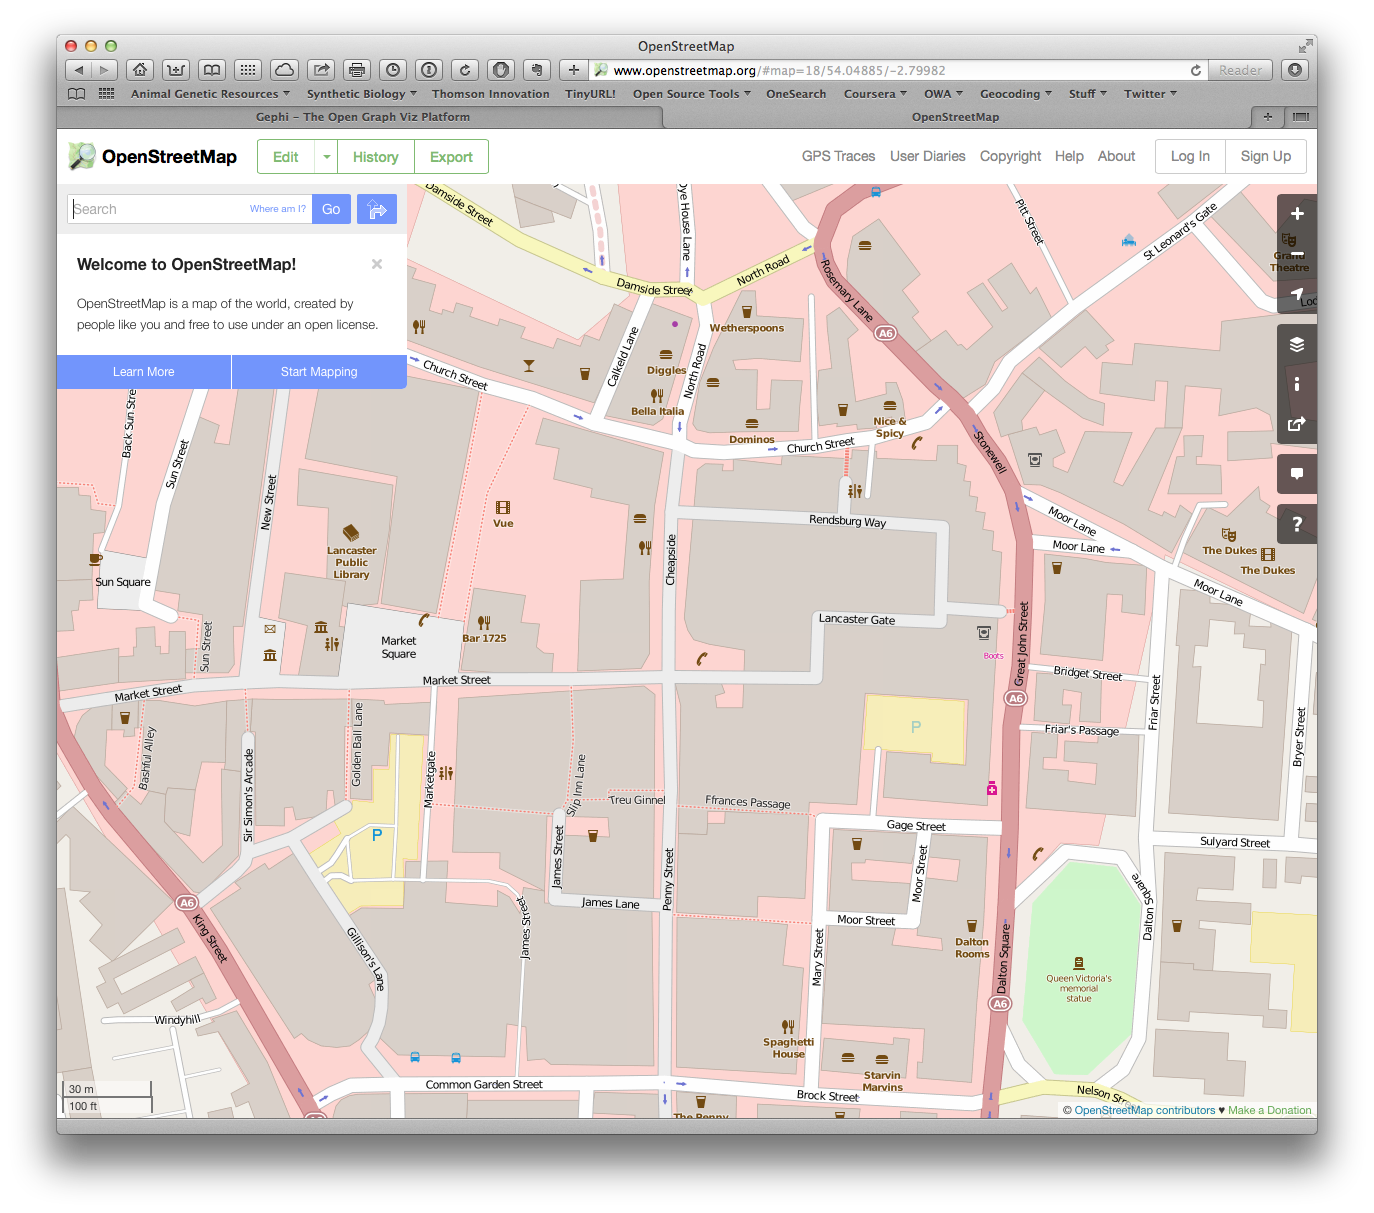Zoom out the map with the minus control
Viewport: 1374px width, 1213px height.
tap(1297, 254)
